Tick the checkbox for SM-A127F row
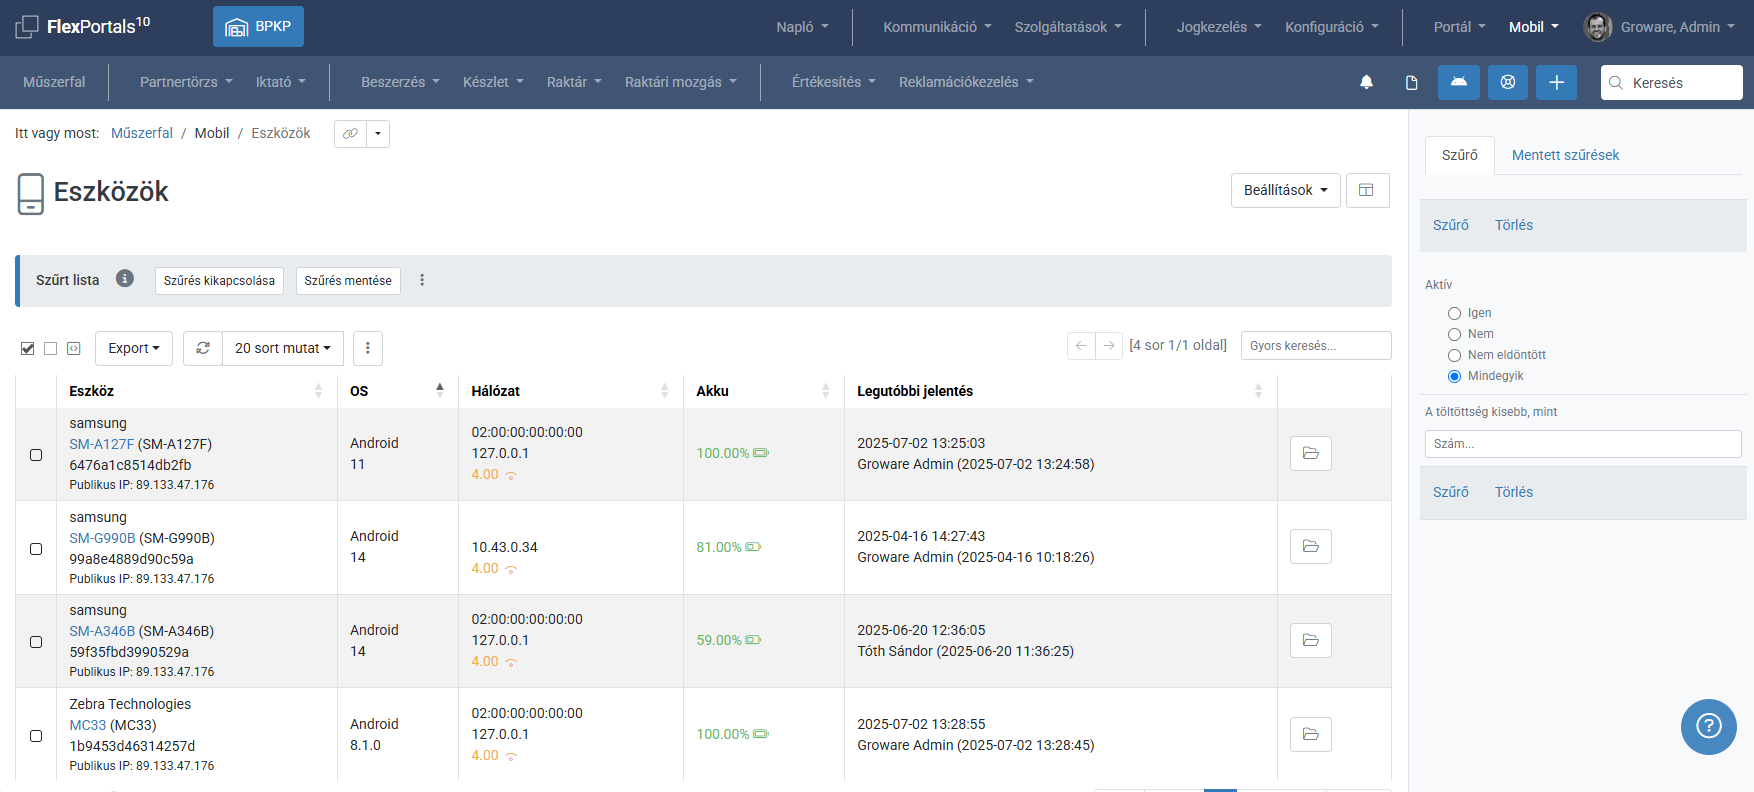Viewport: 1754px width, 792px height. pos(36,455)
